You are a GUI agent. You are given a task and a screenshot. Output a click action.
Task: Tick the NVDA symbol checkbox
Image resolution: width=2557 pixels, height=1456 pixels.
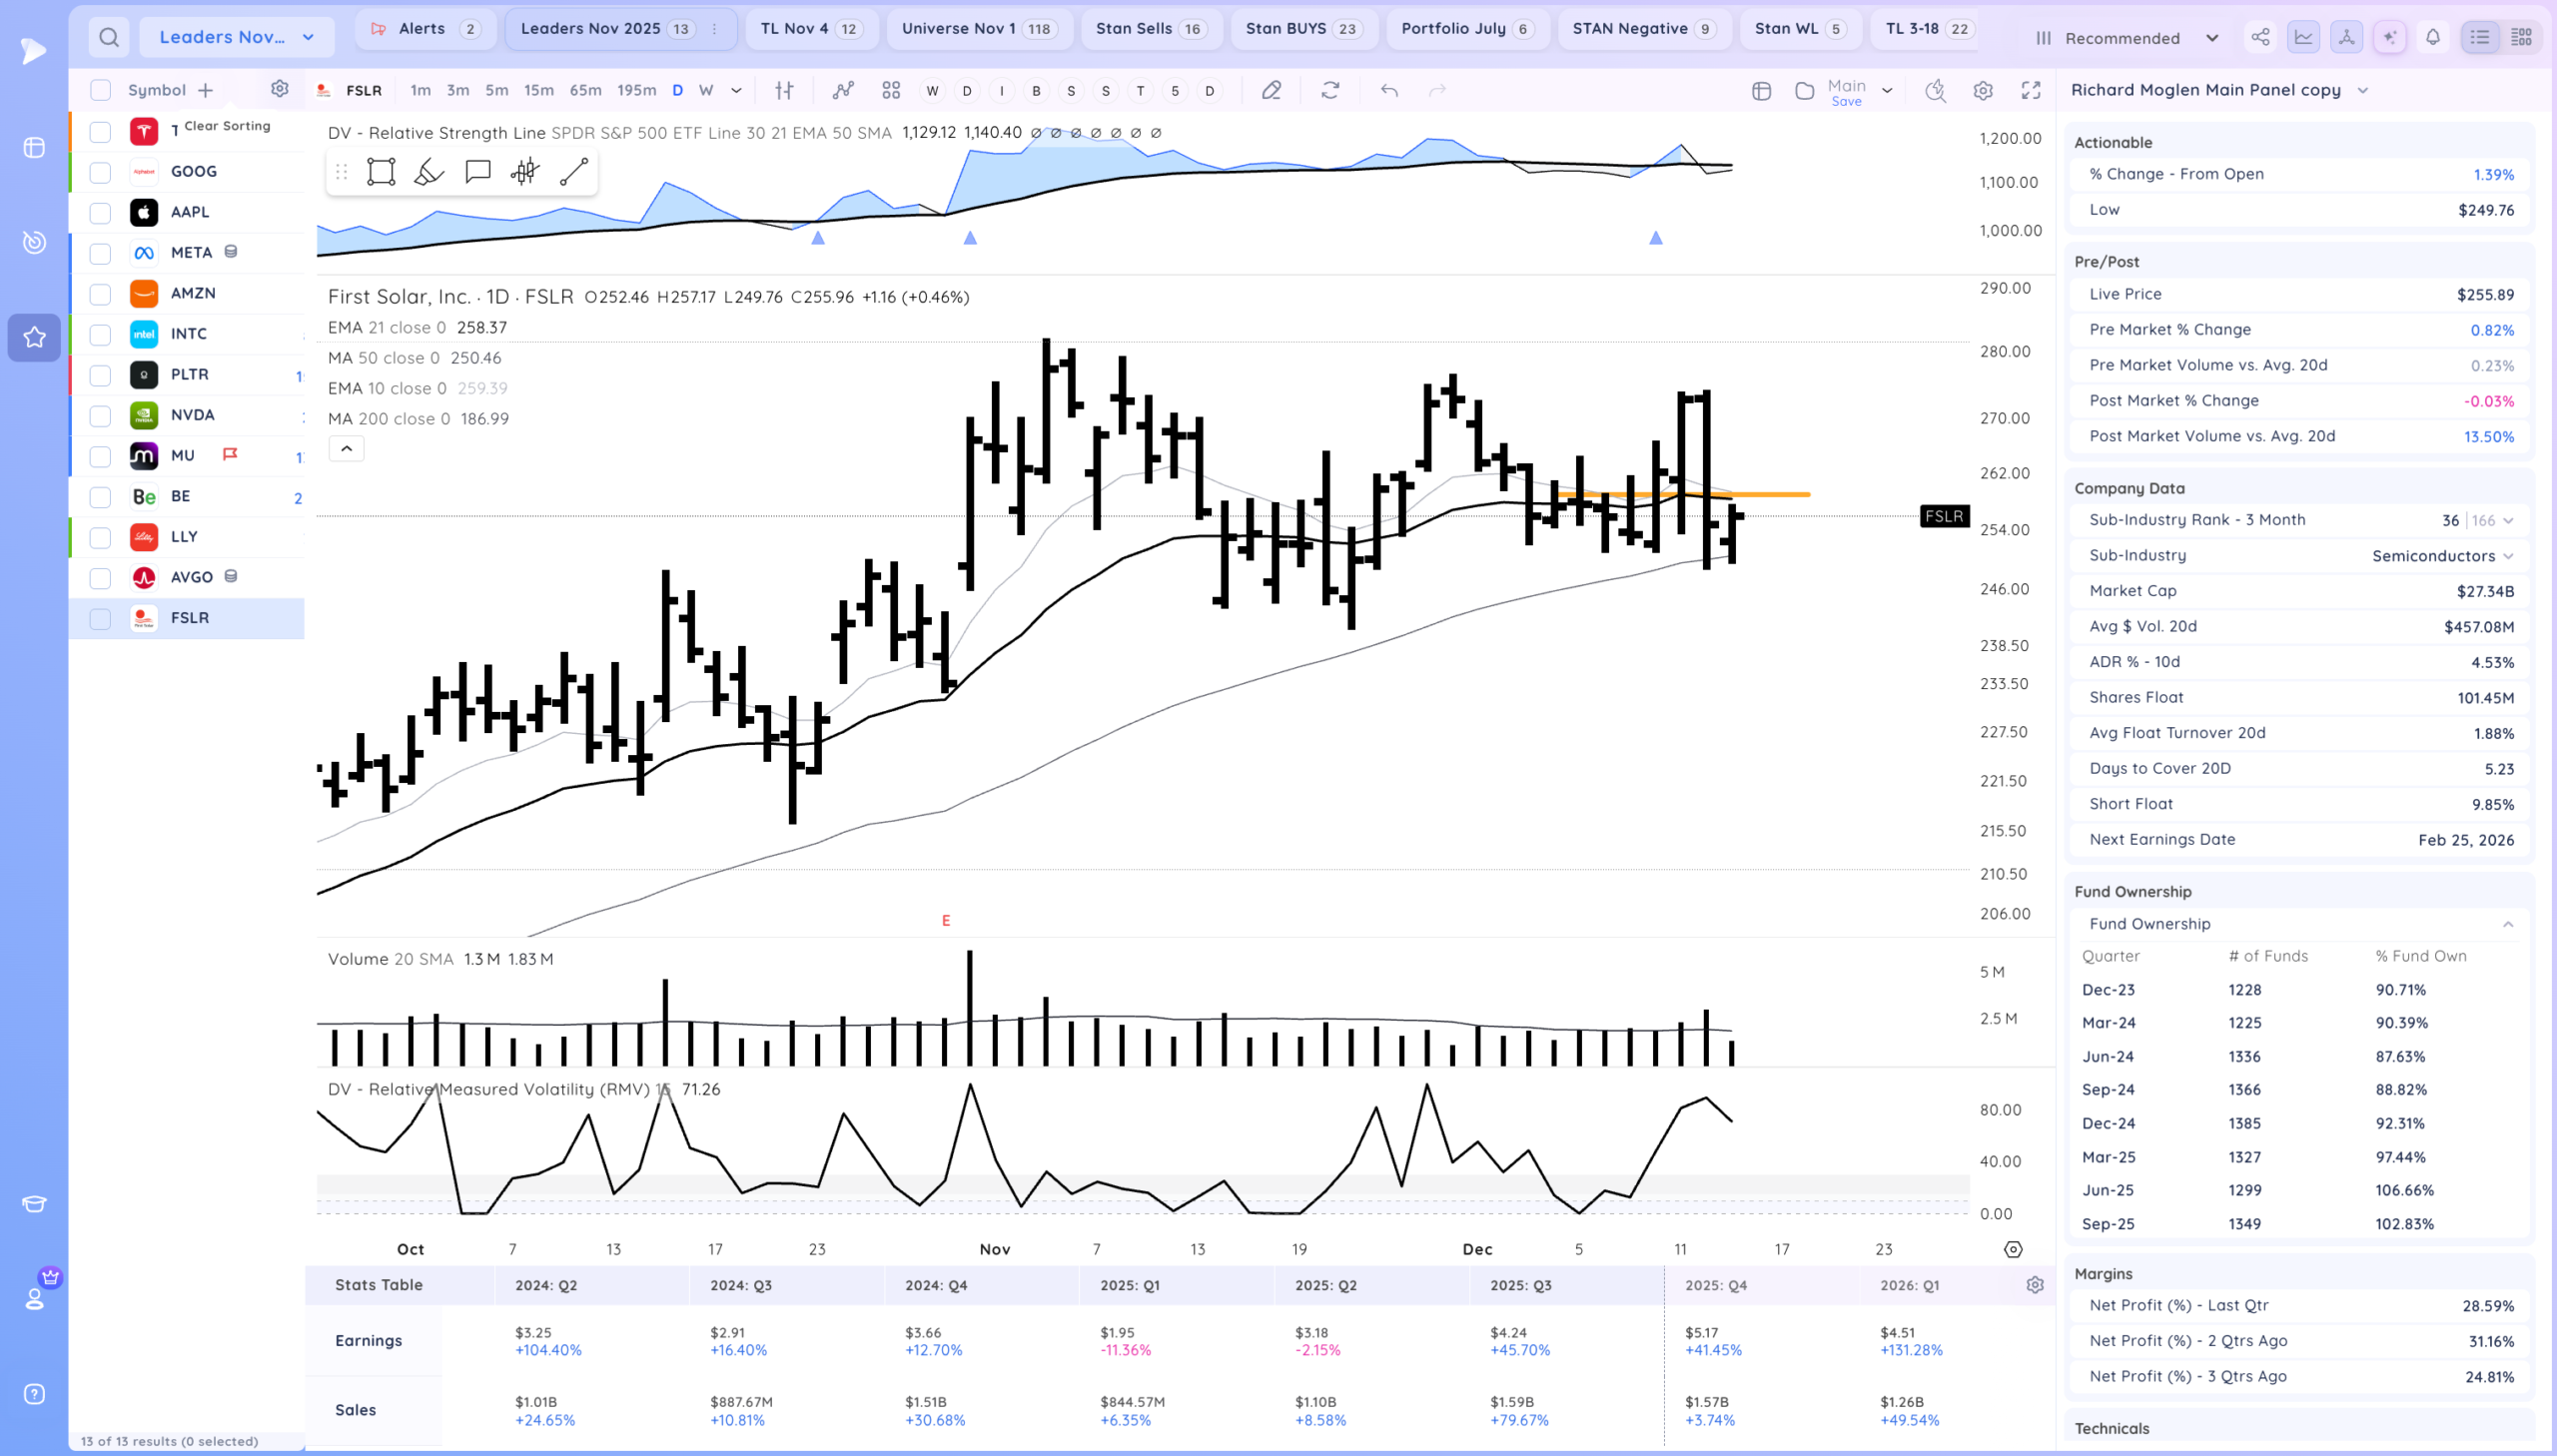coord(100,416)
